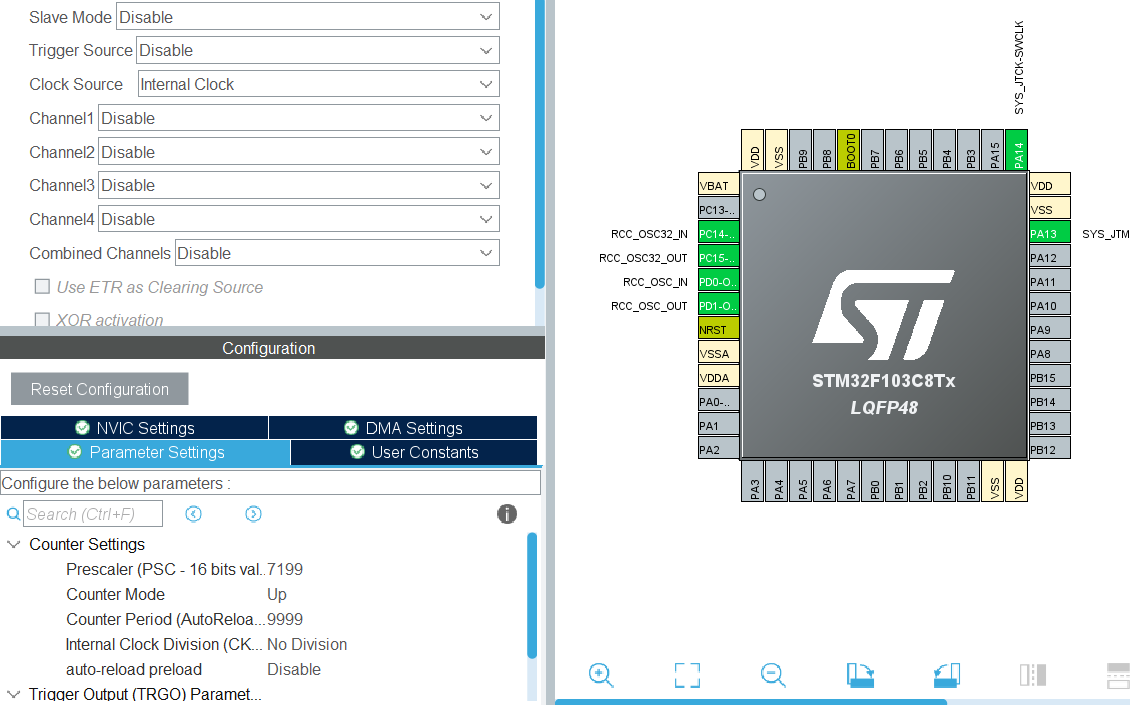The height and width of the screenshot is (705, 1130).
Task: Open the Channel4 dropdown
Action: 298,219
